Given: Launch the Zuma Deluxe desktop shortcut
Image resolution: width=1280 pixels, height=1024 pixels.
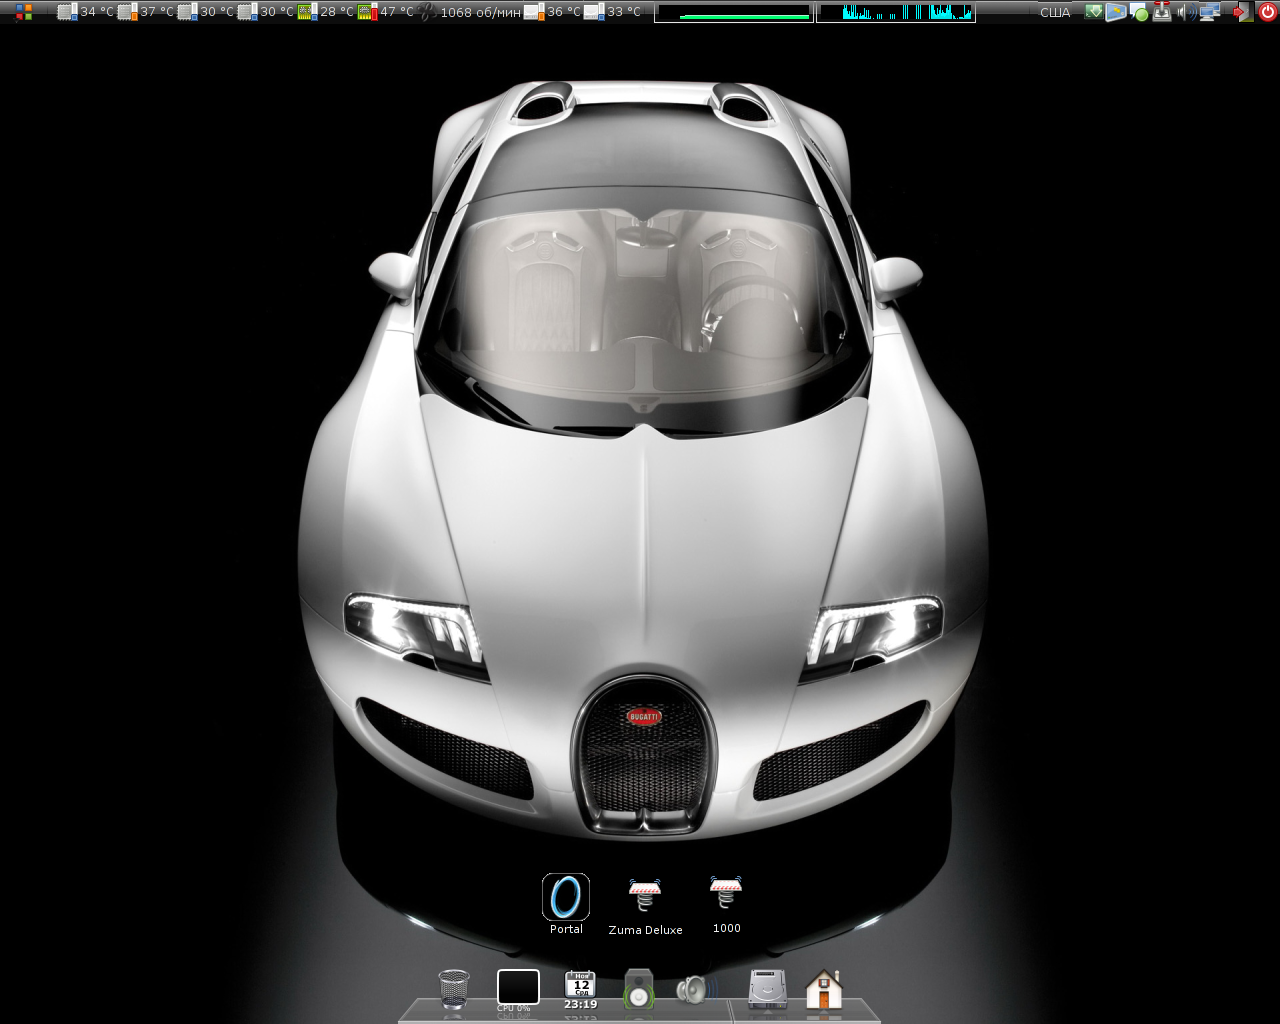Looking at the screenshot, I should [645, 905].
